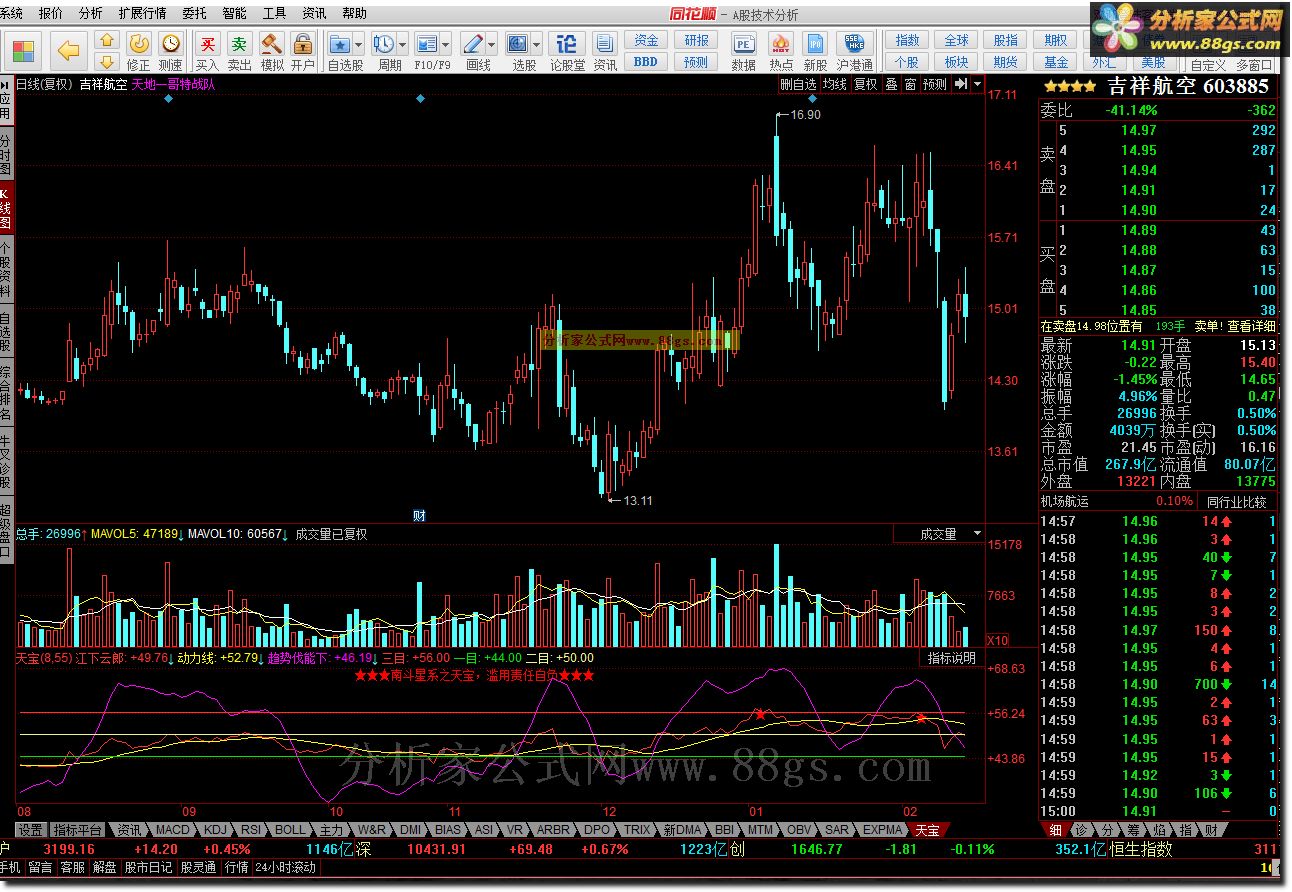Open the F10/F9 info icon
This screenshot has width=1292, height=892.
(426, 43)
